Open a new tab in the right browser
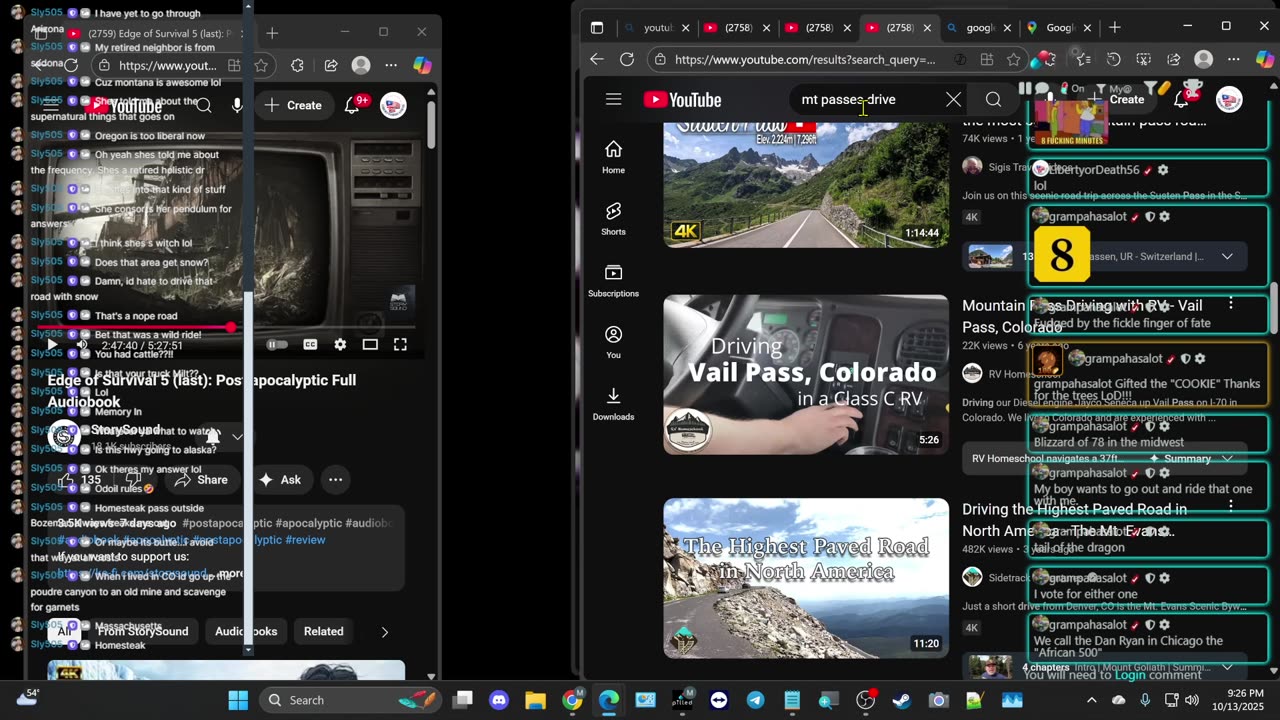1280x720 pixels. [1115, 27]
